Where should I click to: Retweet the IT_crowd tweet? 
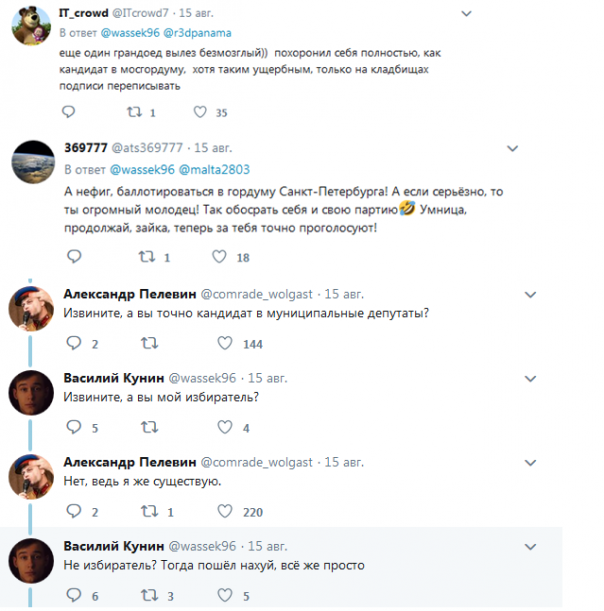pyautogui.click(x=135, y=113)
